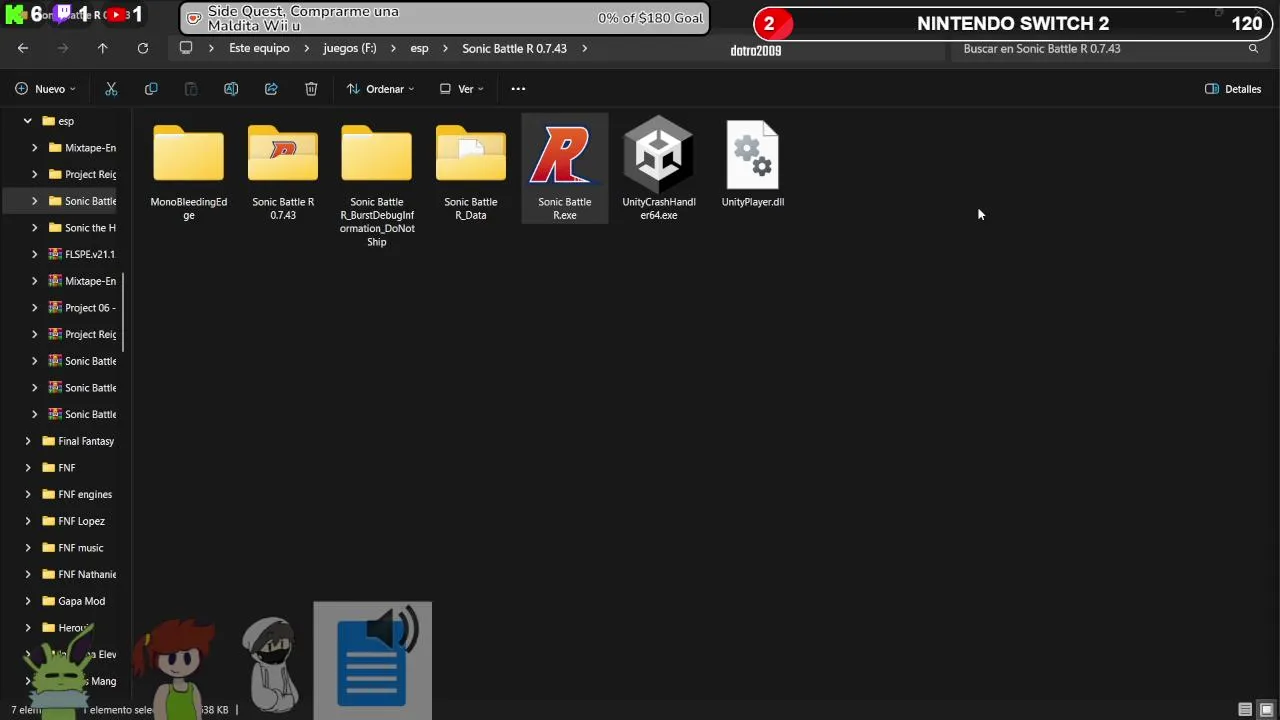This screenshot has height=720, width=1280.
Task: Select FNF Nathanie folder in sidebar
Action: (78, 574)
